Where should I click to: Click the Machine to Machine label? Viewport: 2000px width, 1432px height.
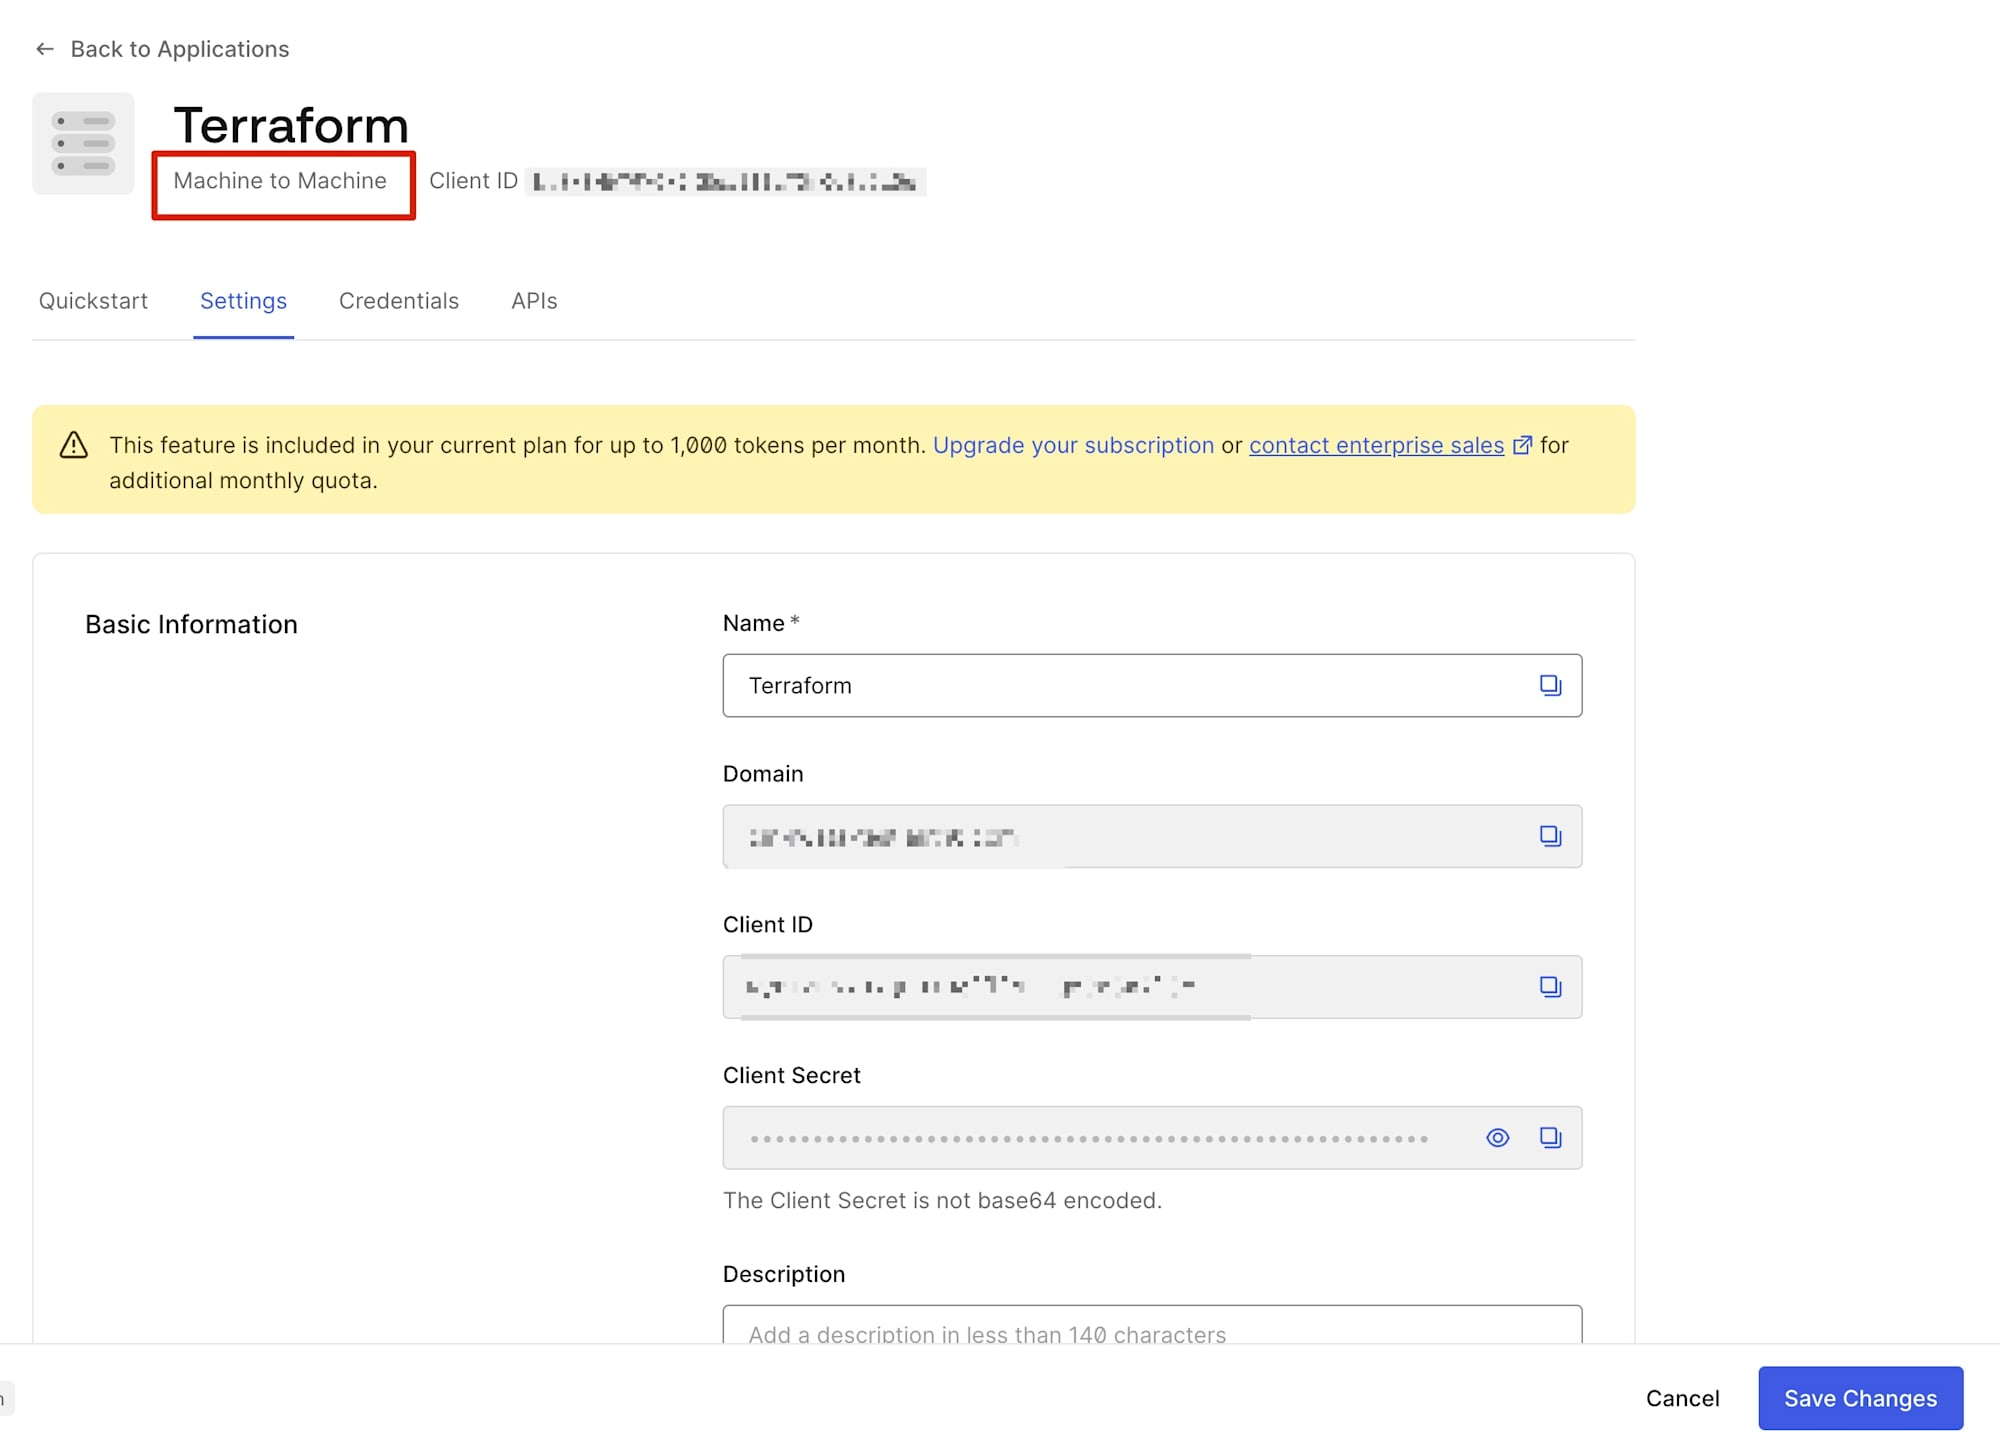(280, 181)
